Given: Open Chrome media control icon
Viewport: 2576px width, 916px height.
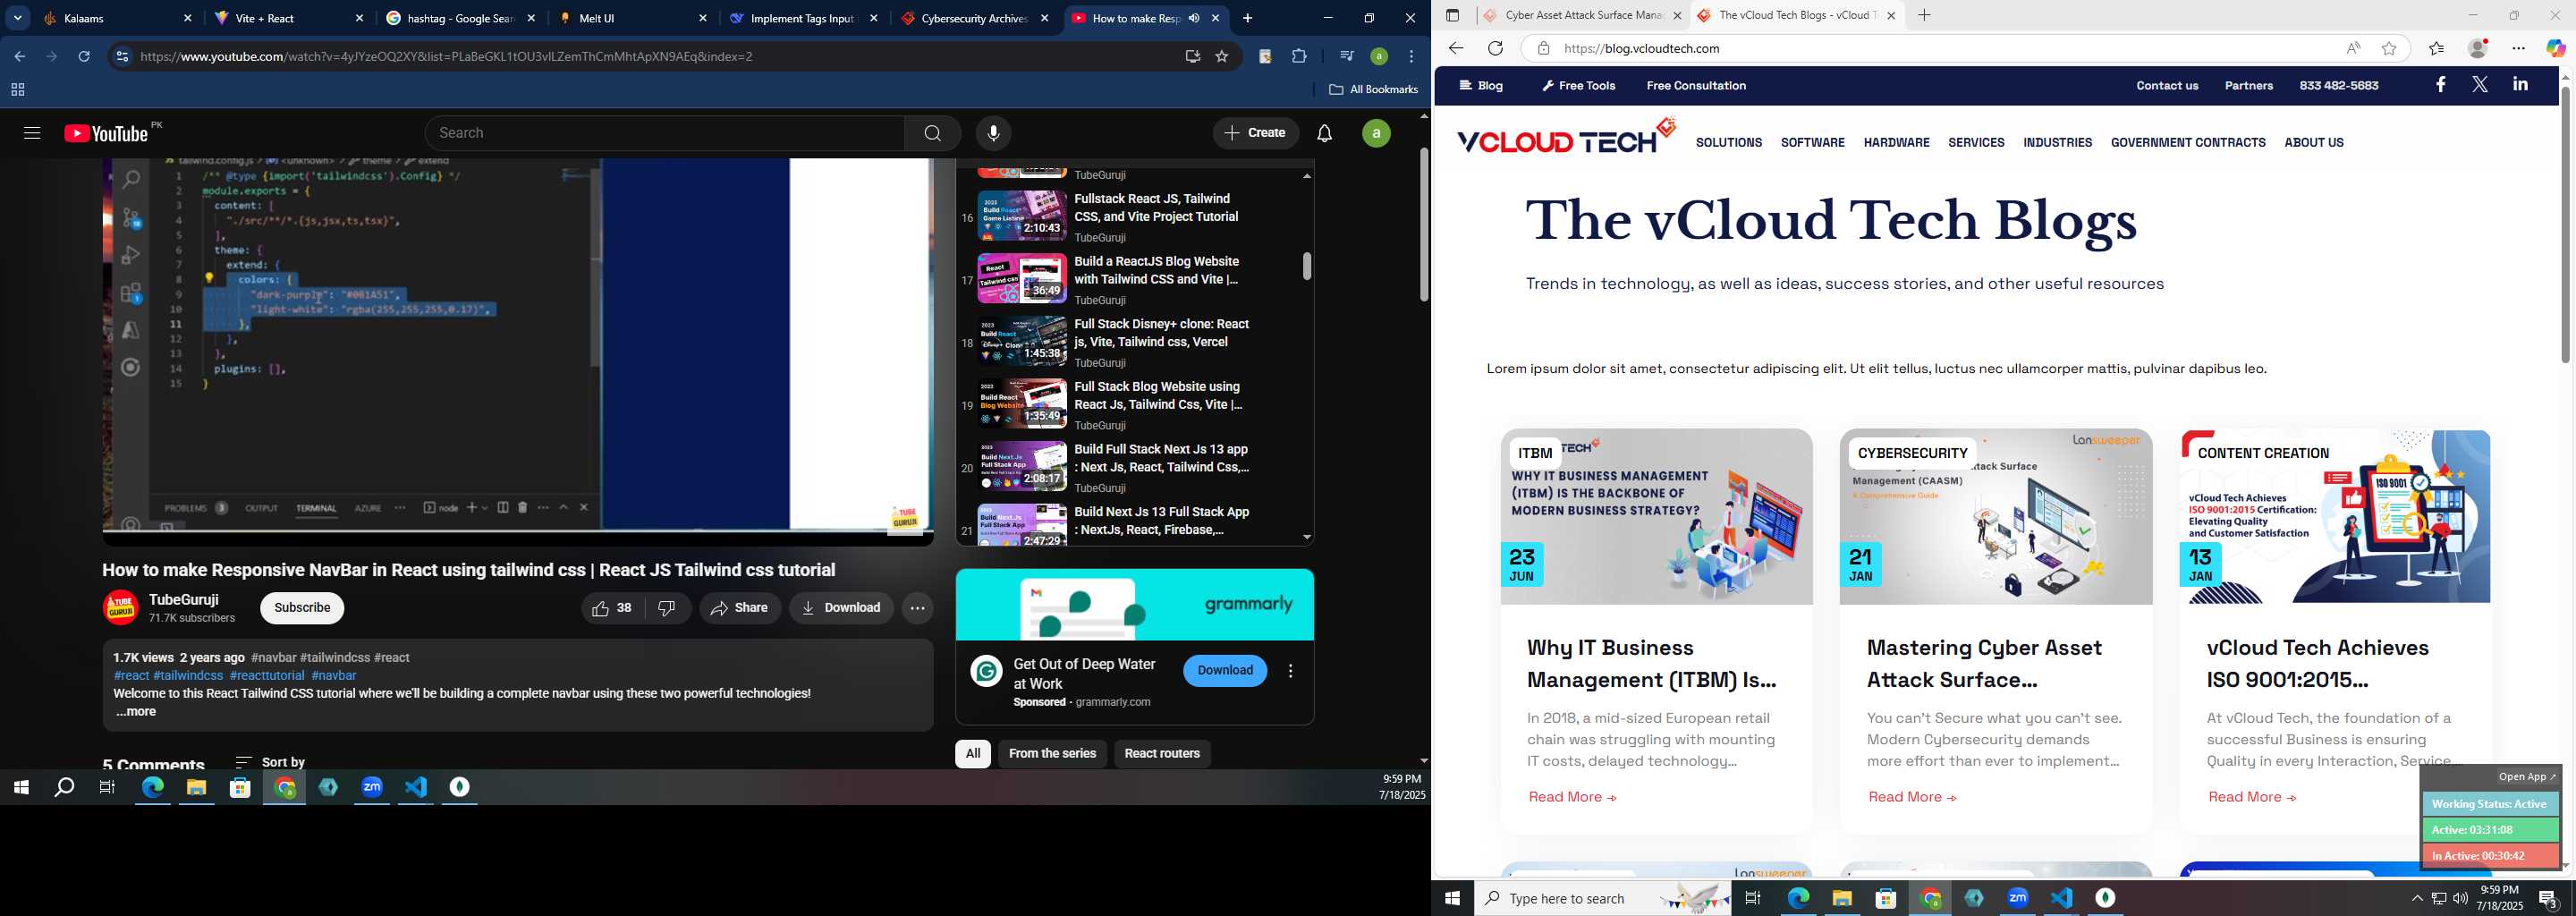Looking at the screenshot, I should click(1346, 57).
